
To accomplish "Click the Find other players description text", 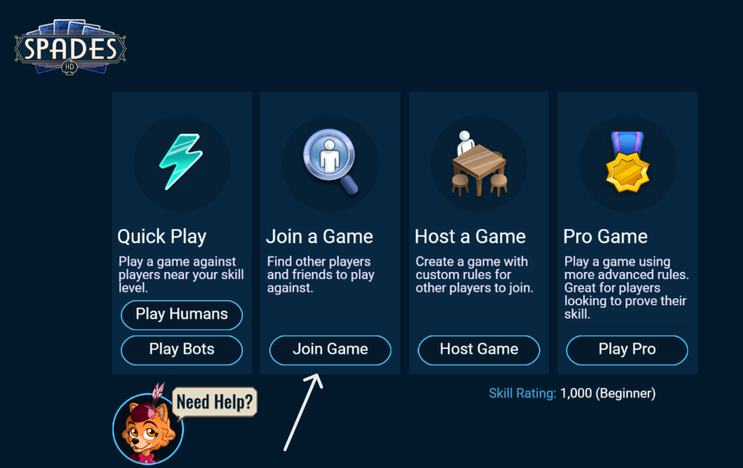I will click(320, 275).
